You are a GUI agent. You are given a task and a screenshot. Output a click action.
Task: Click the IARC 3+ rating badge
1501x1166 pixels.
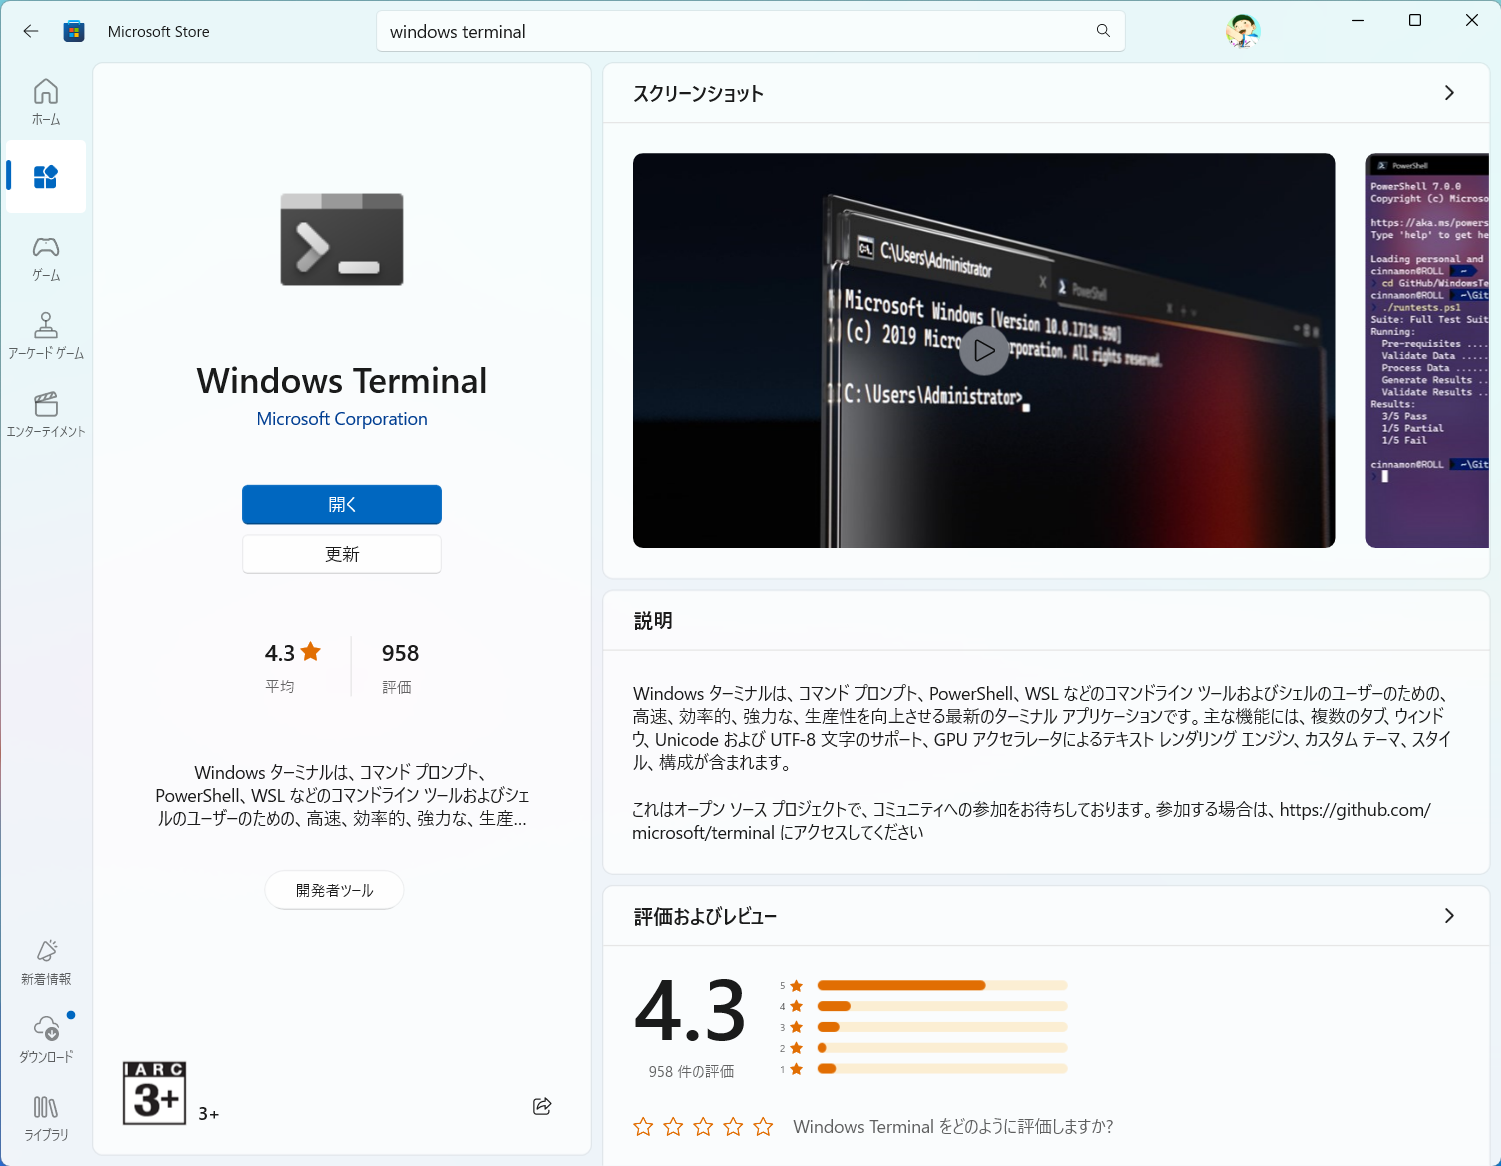pyautogui.click(x=155, y=1093)
